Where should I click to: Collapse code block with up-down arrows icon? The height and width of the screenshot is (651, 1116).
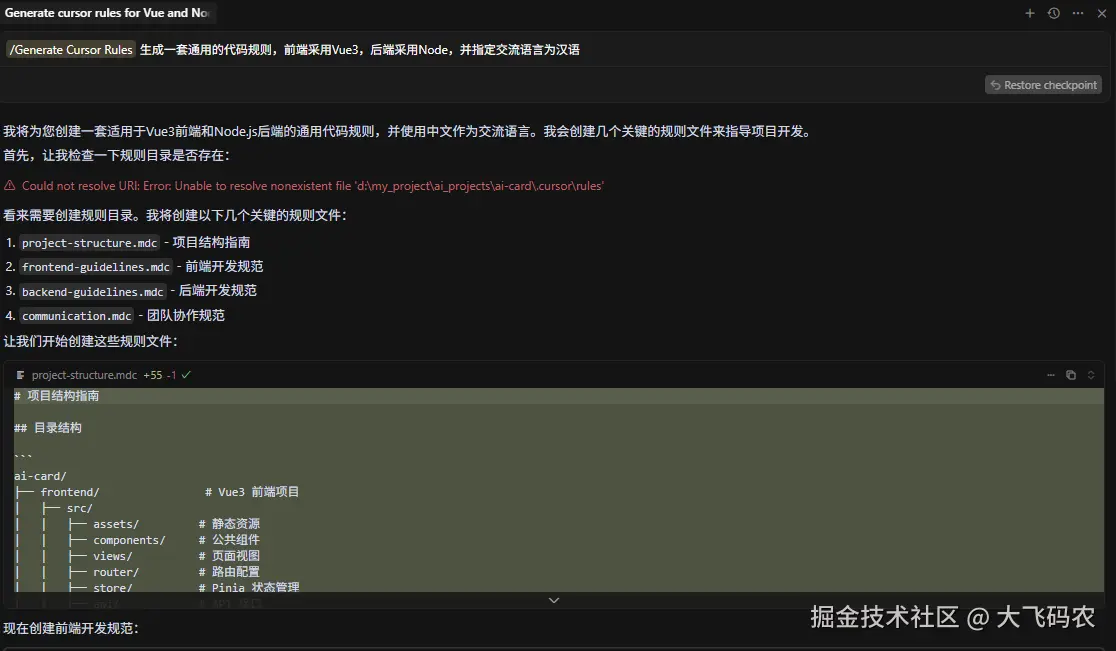[1090, 375]
